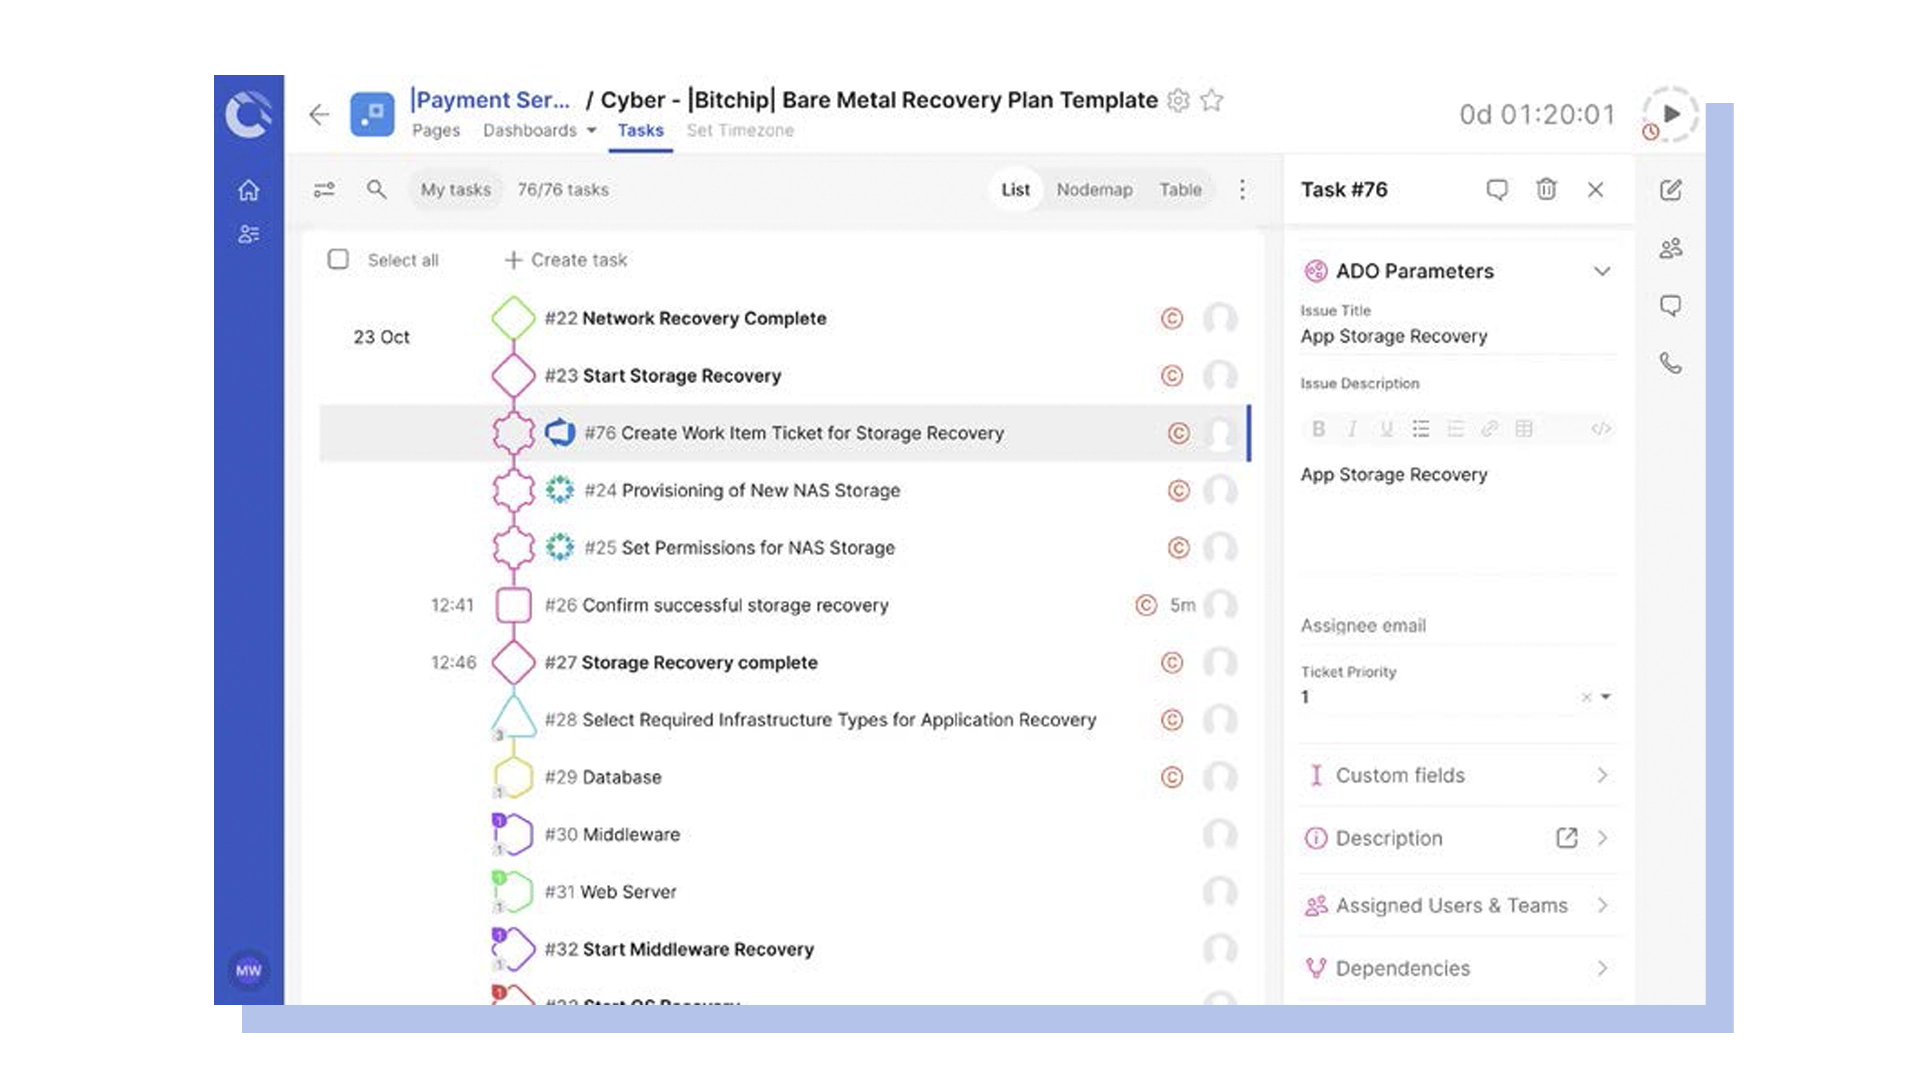1920x1080 pixels.
Task: Switch to Nodemap view
Action: point(1094,190)
